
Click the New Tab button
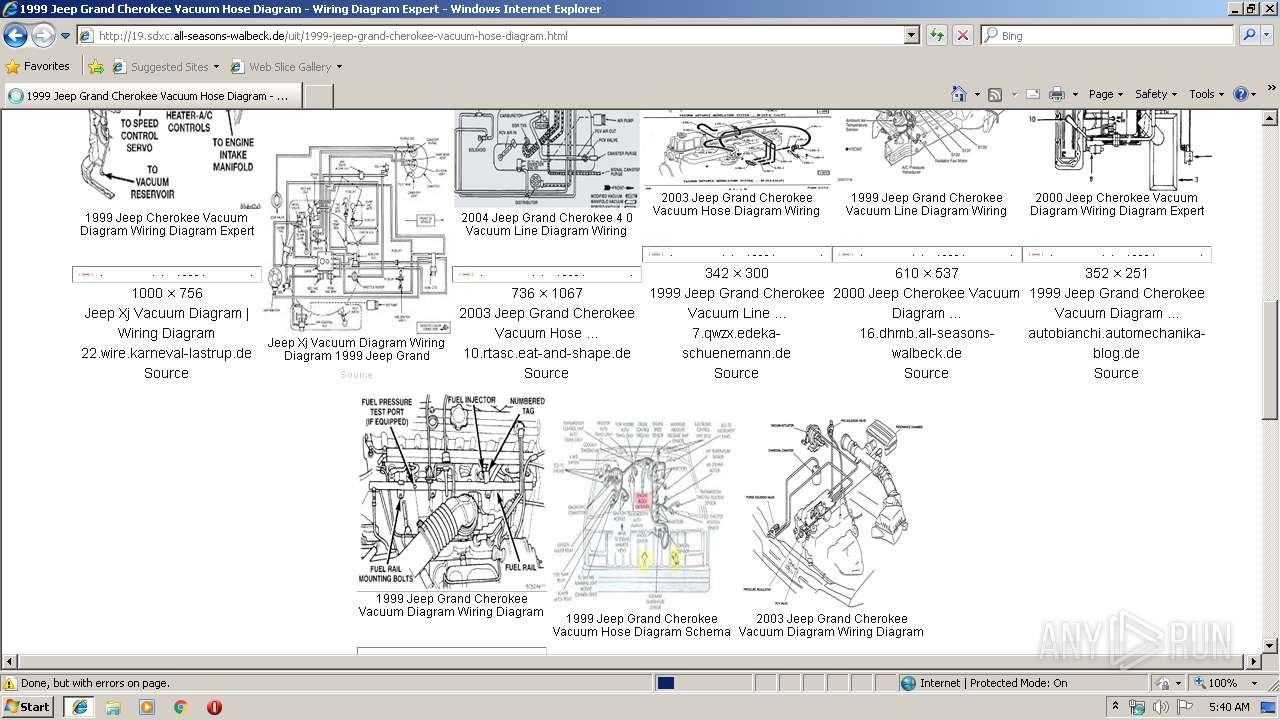click(x=317, y=96)
